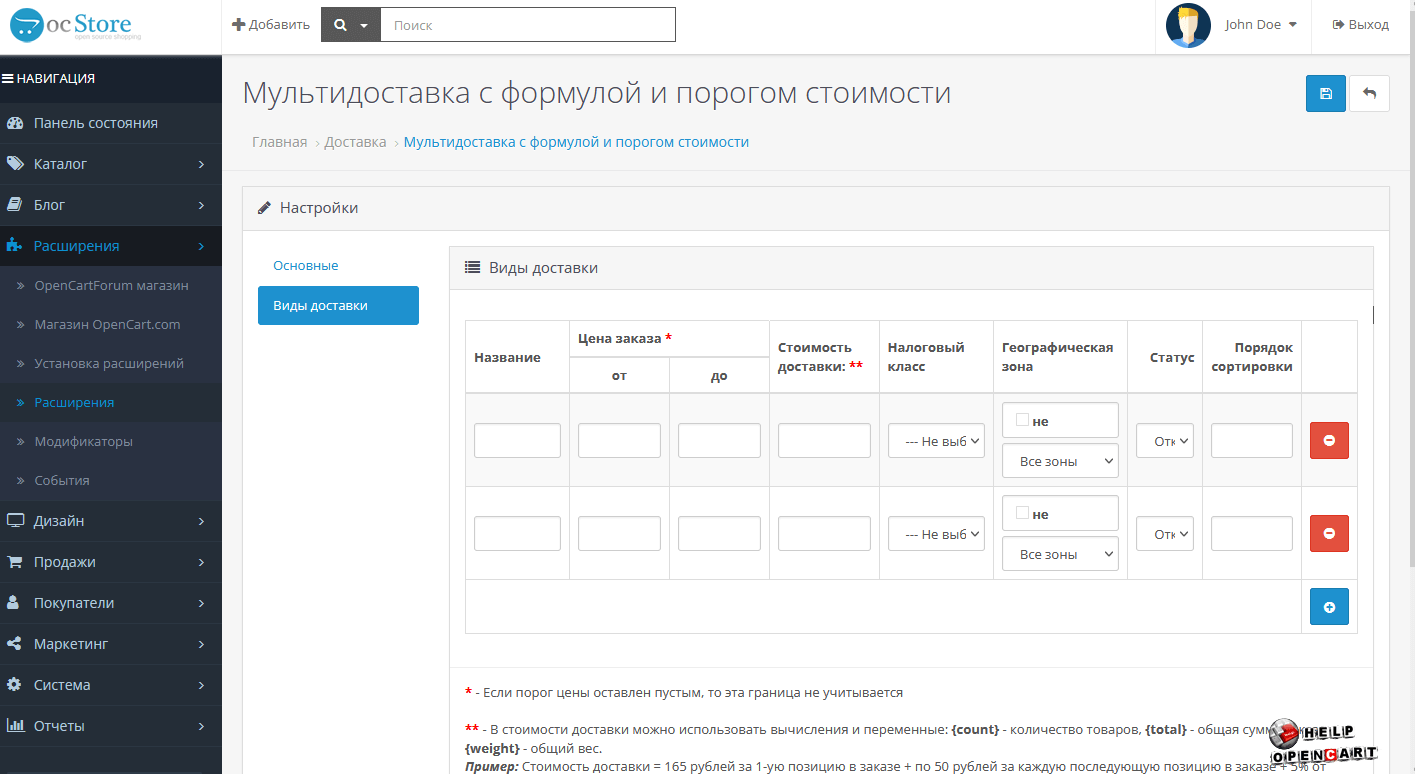Viewport: 1415px width, 774px height.
Task: Click the Выход sign-out icon
Action: pos(1338,25)
